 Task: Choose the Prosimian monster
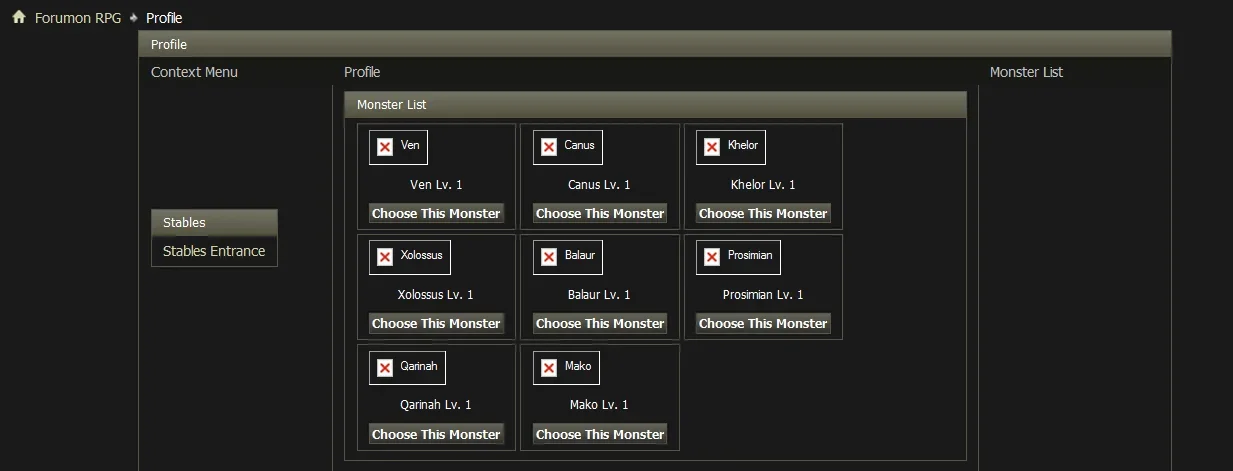763,323
